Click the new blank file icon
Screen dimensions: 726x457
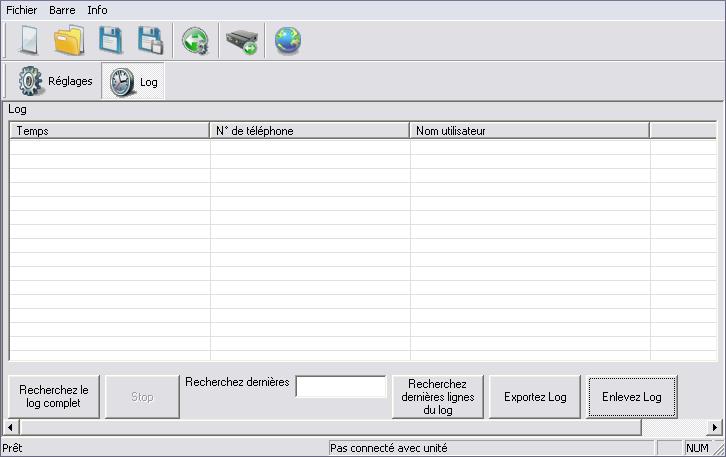click(x=28, y=41)
